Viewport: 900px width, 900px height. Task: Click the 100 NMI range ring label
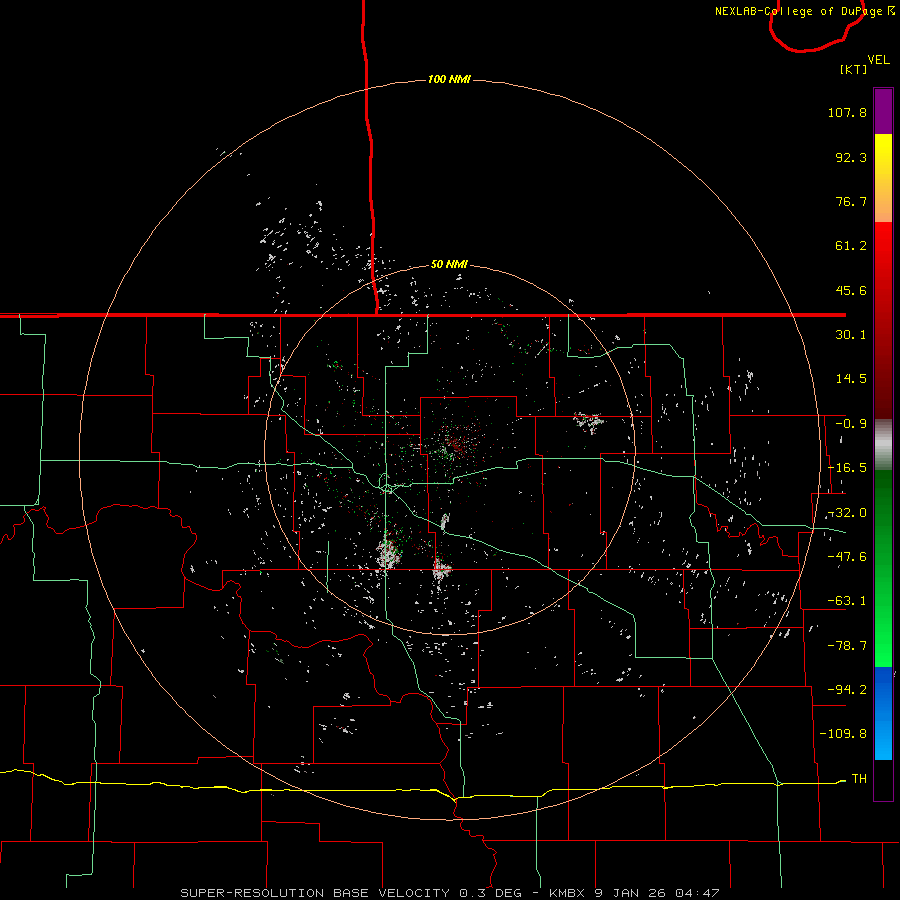click(x=449, y=79)
